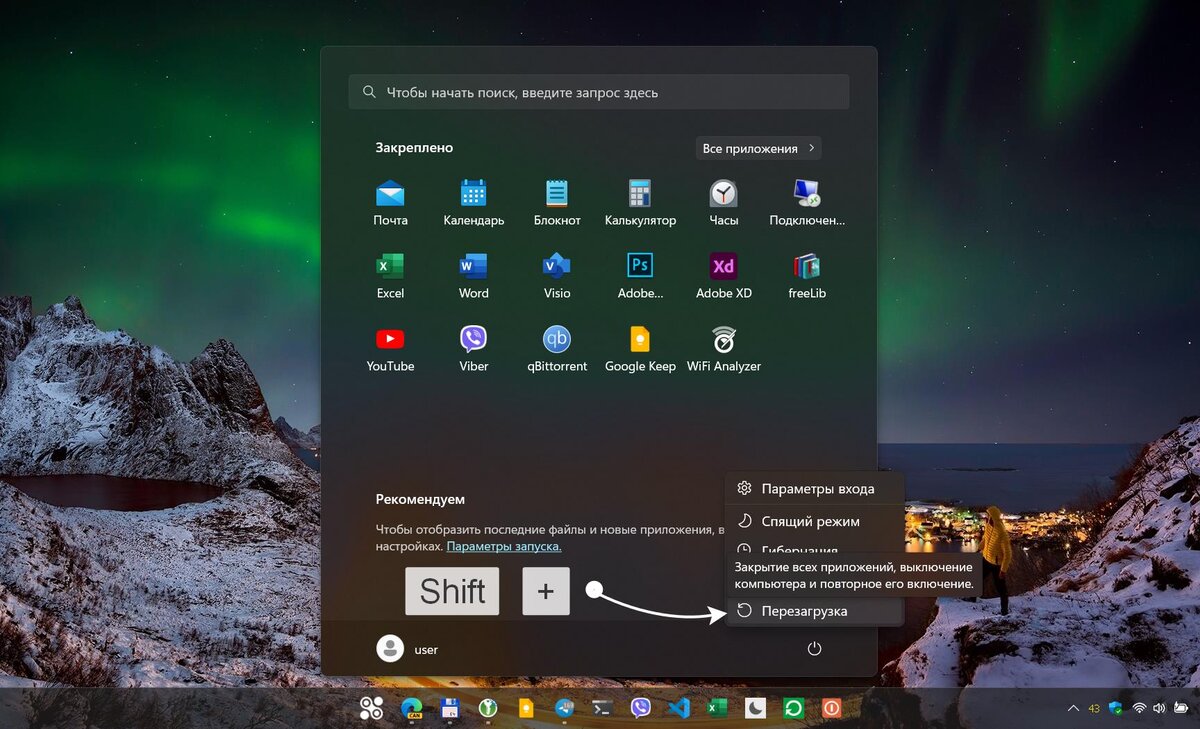
Task: Open the user account profile
Action: (408, 649)
